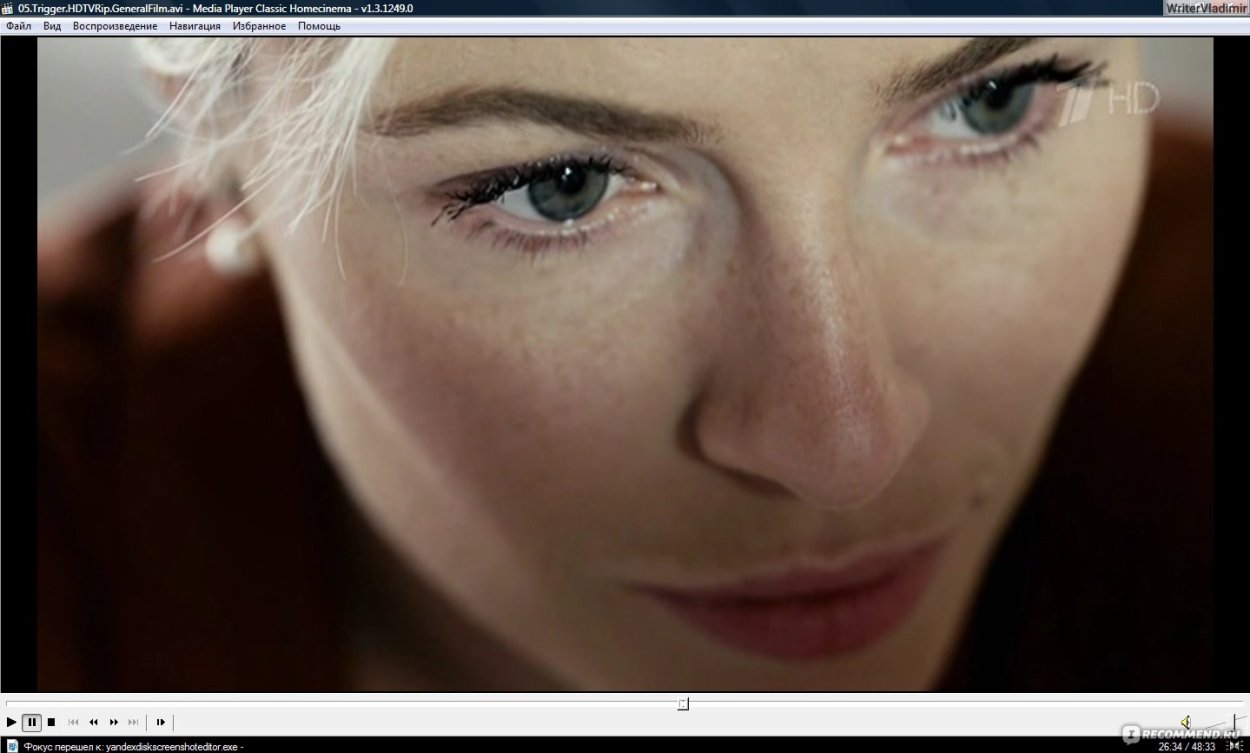
Task: Click the fast-forward (increase speed) button
Action: [x=114, y=722]
